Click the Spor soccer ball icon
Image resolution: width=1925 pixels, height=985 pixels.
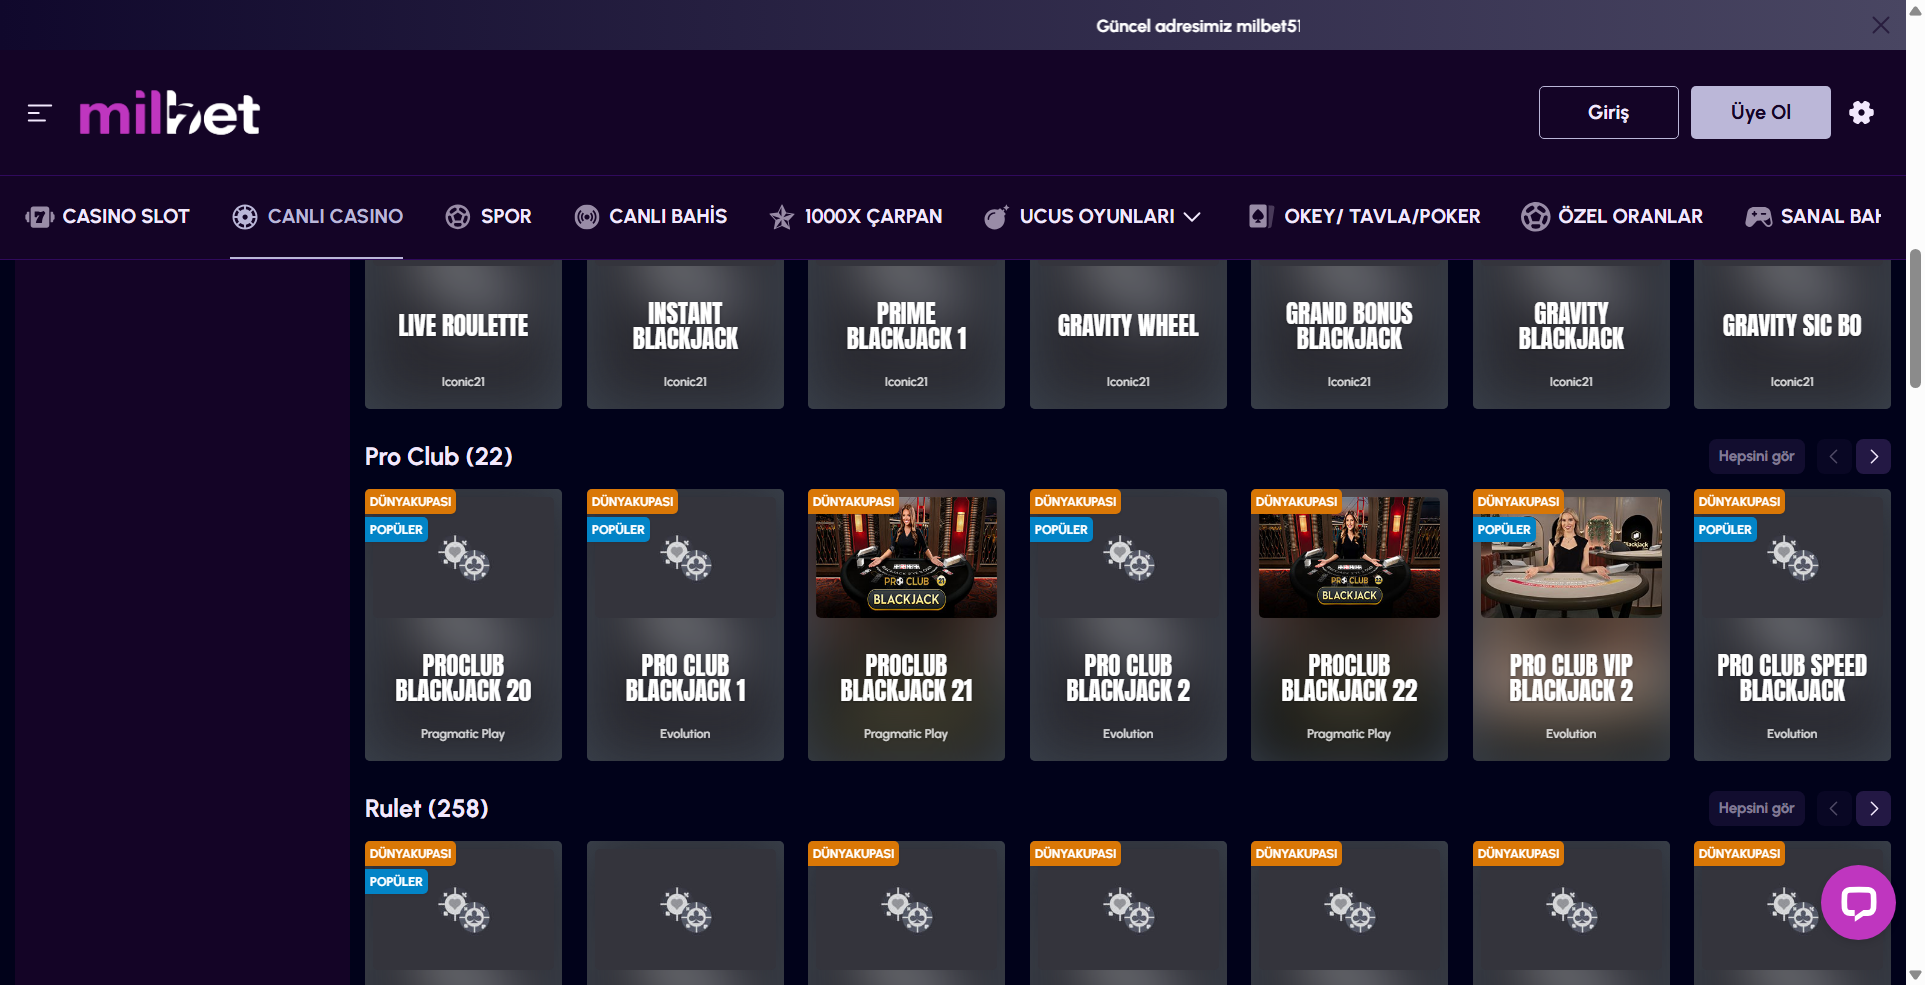point(458,217)
